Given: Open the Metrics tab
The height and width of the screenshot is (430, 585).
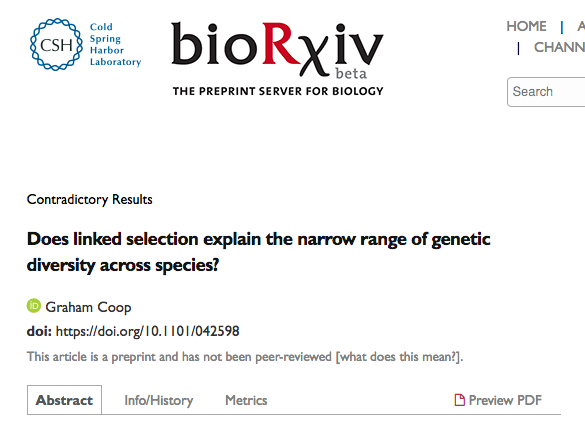Looking at the screenshot, I should tap(246, 401).
